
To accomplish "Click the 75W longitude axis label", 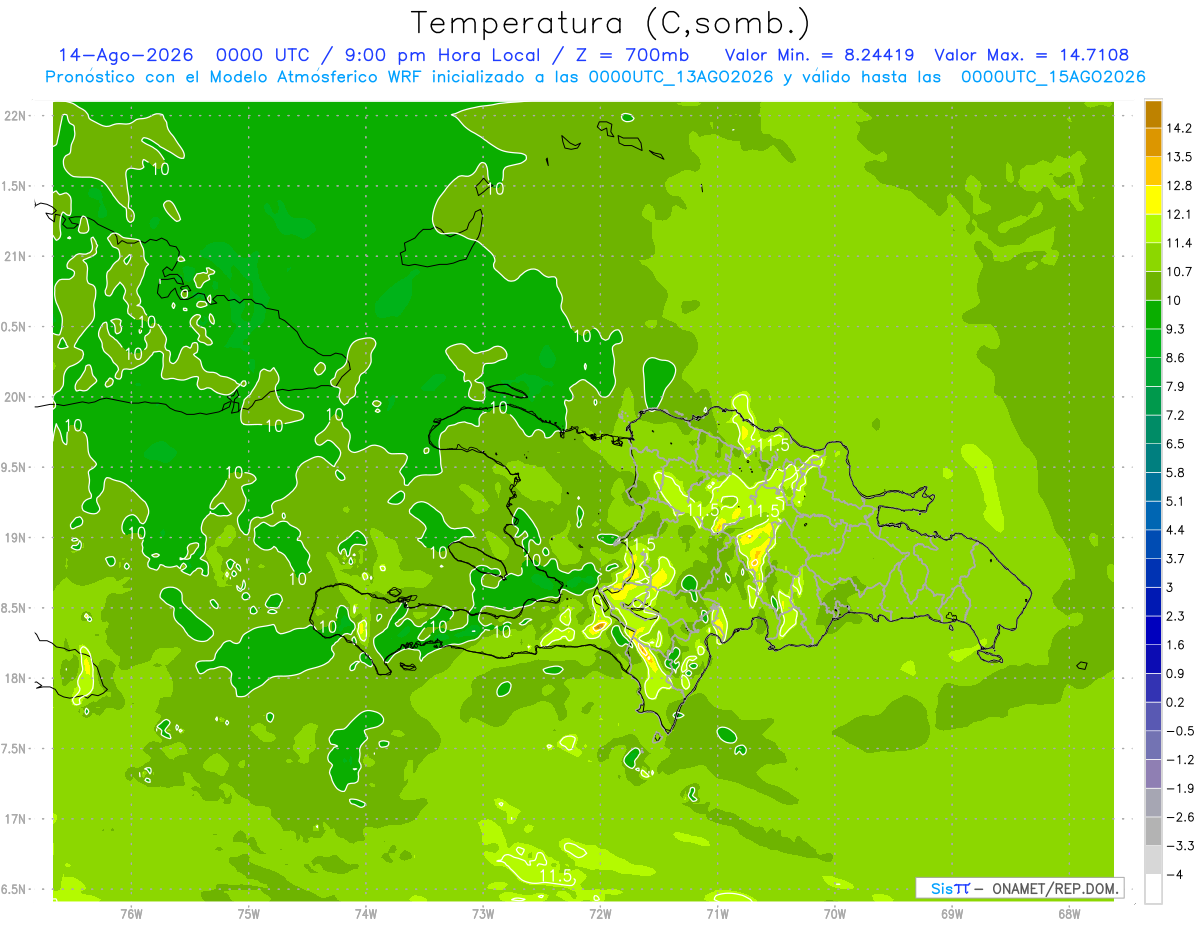I will (x=249, y=914).
